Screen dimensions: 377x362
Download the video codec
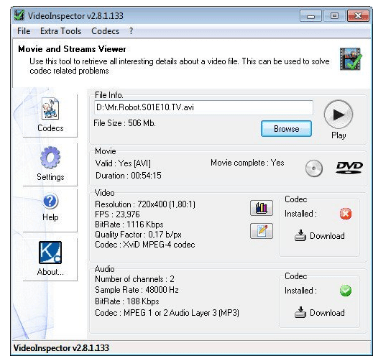pyautogui.click(x=319, y=236)
